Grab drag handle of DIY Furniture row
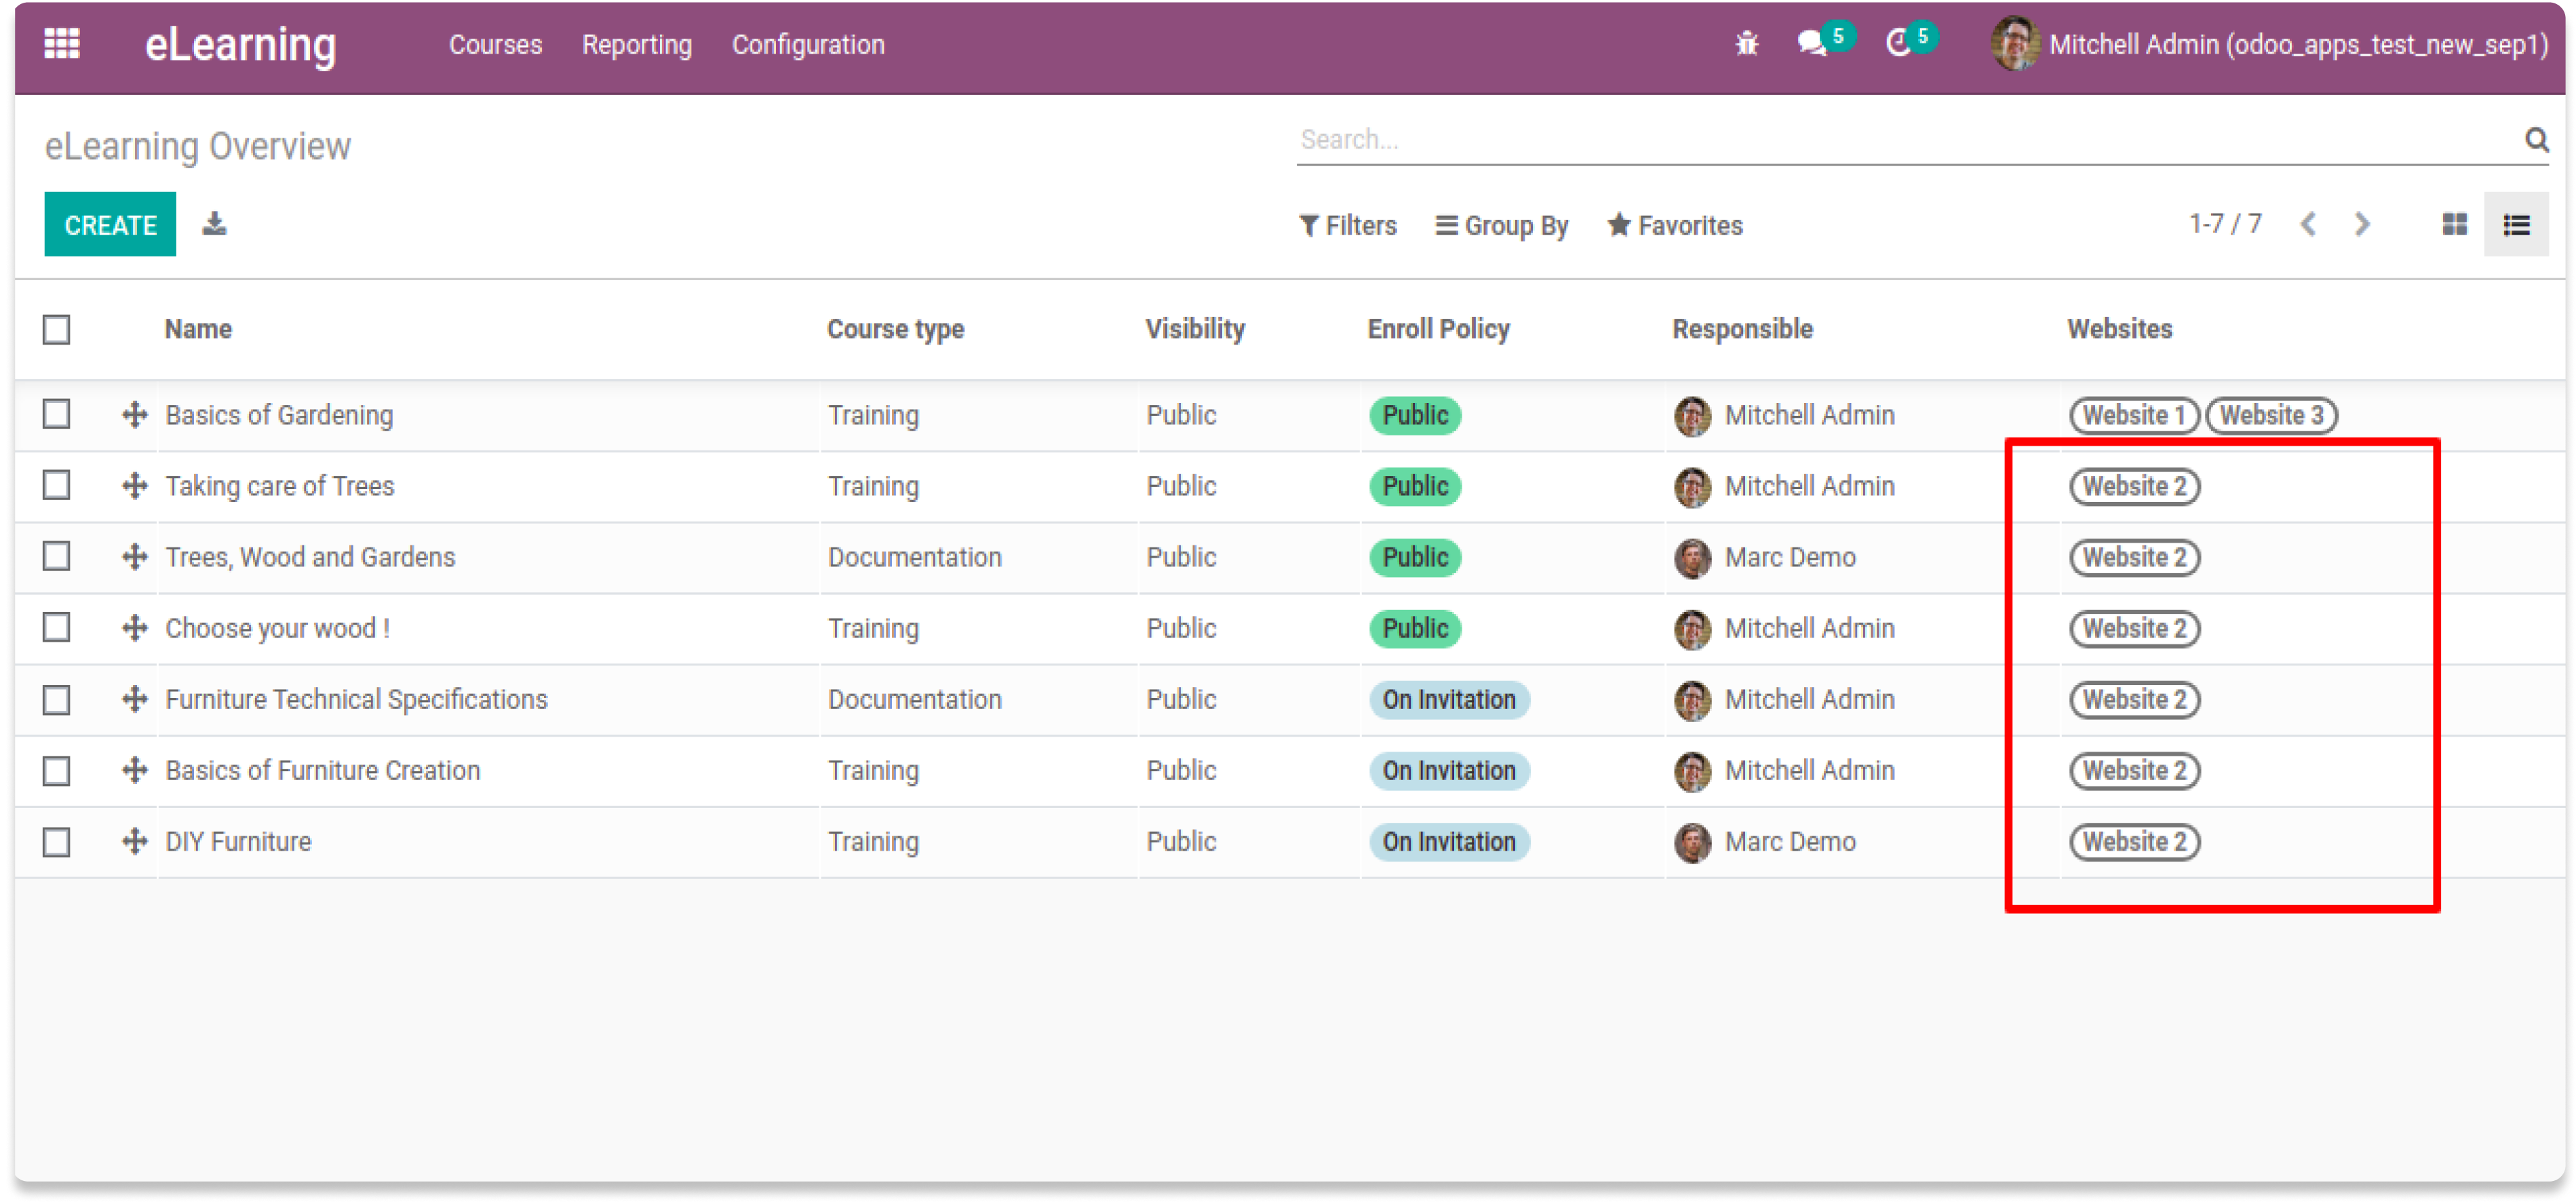 [x=135, y=842]
